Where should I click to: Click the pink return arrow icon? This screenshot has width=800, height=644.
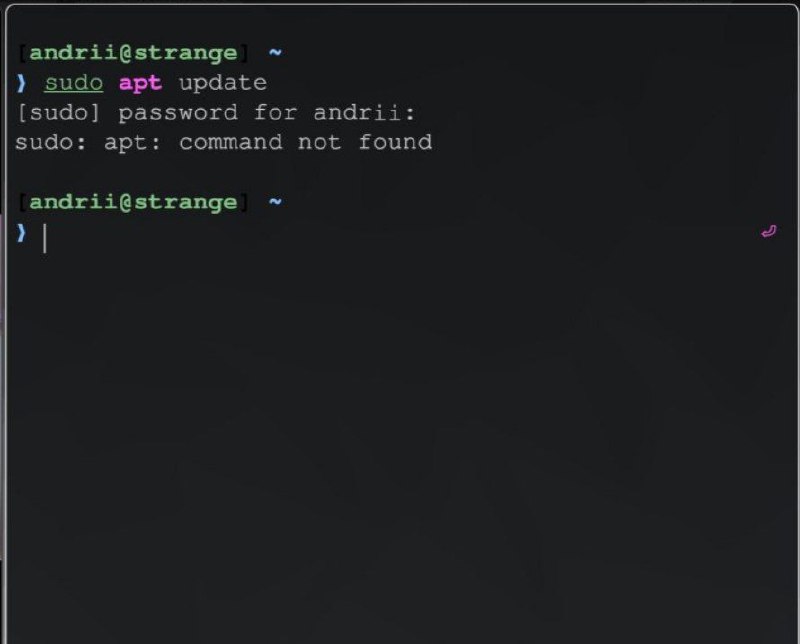(768, 232)
